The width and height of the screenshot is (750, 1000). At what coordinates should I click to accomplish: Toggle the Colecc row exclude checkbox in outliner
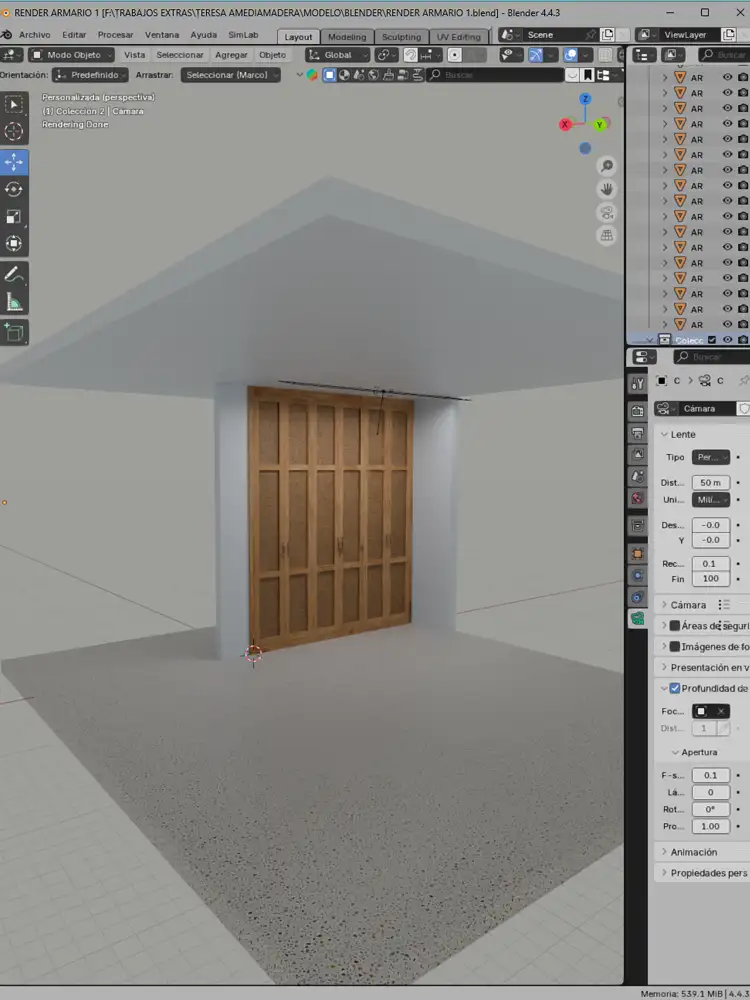click(x=712, y=340)
